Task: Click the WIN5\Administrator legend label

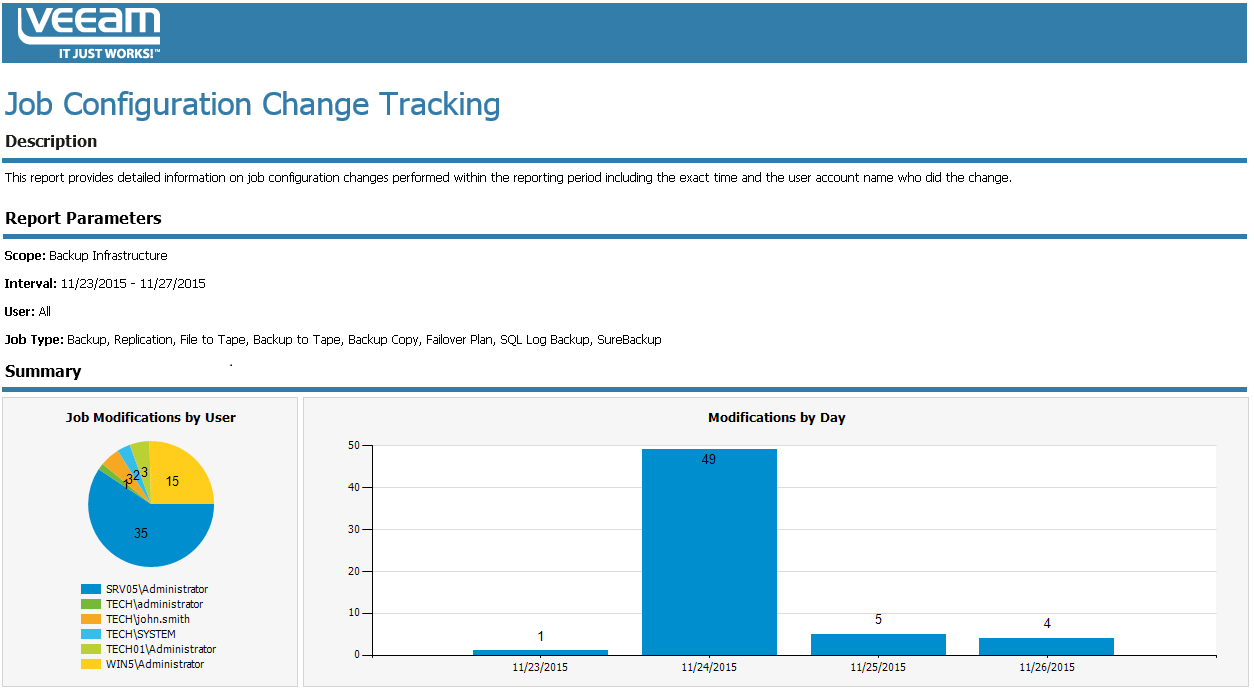Action: [155, 664]
